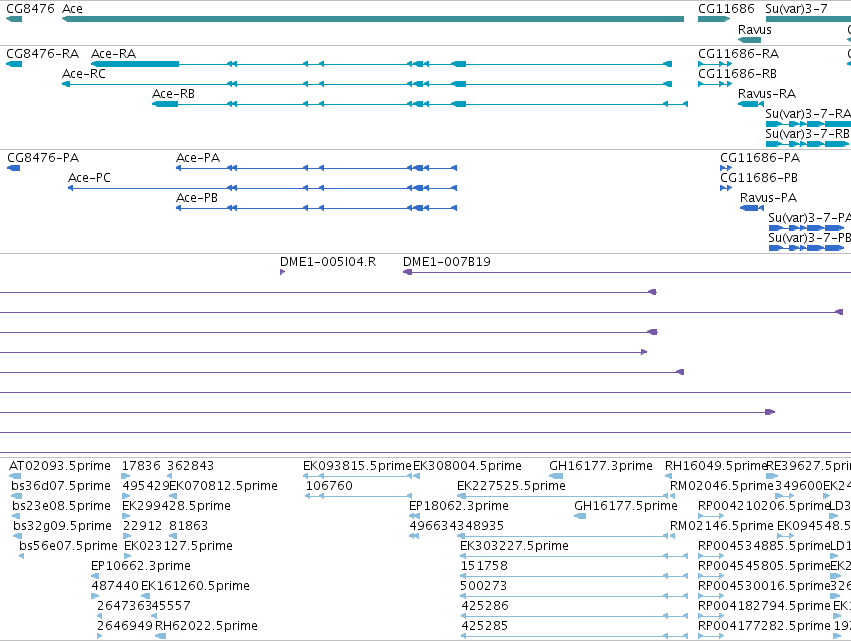Select the EP10662.3prime EST label

click(141, 566)
